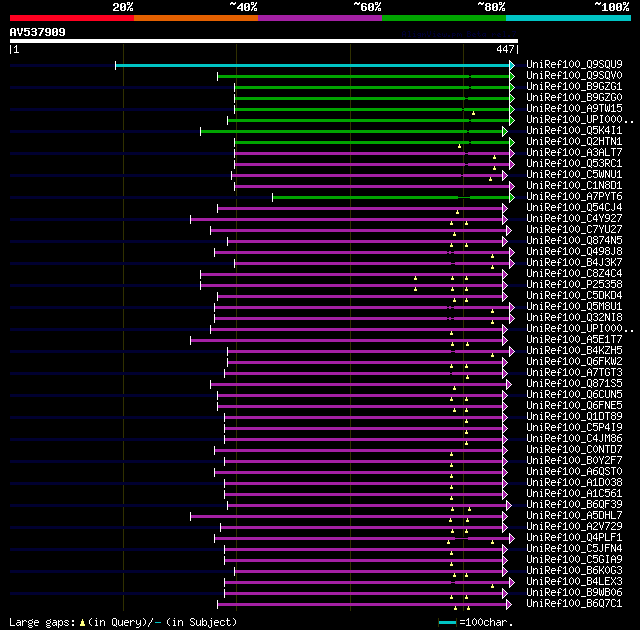Click the UniRef100_B9WB06 label
Image resolution: width=640 pixels, height=630 pixels.
click(x=574, y=593)
